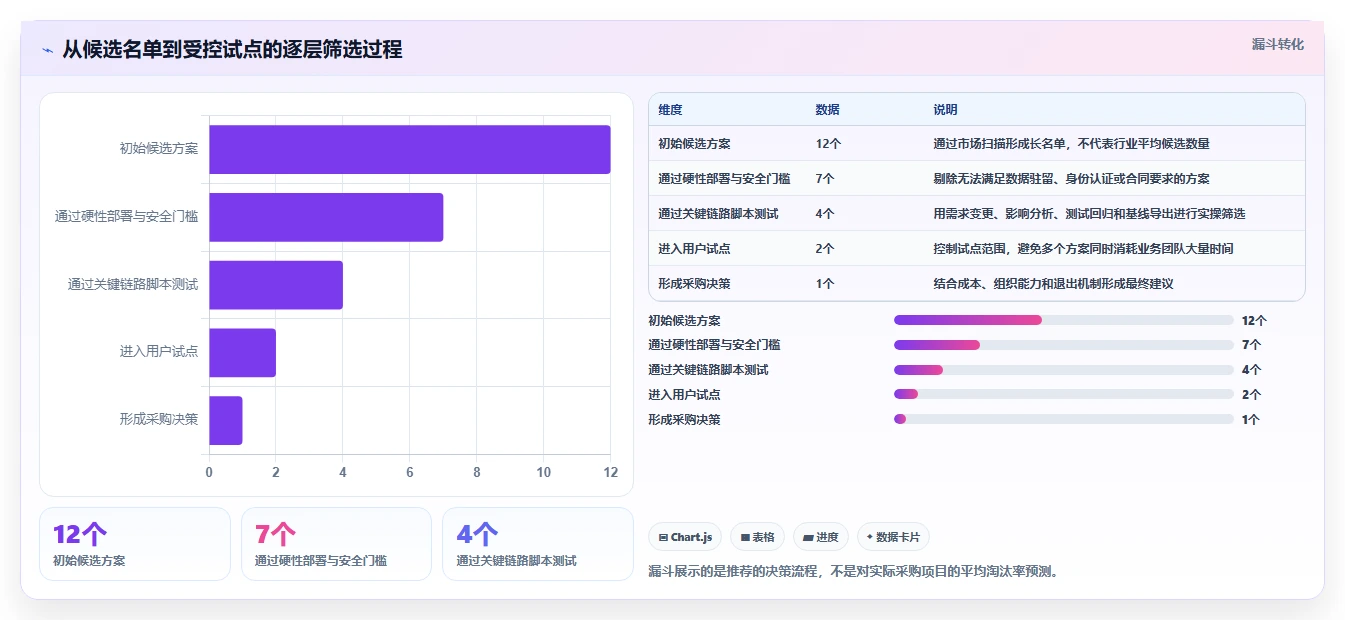The height and width of the screenshot is (620, 1345).
Task: Click the 初始候选方案 label on the chart axis
Action: pos(158,149)
